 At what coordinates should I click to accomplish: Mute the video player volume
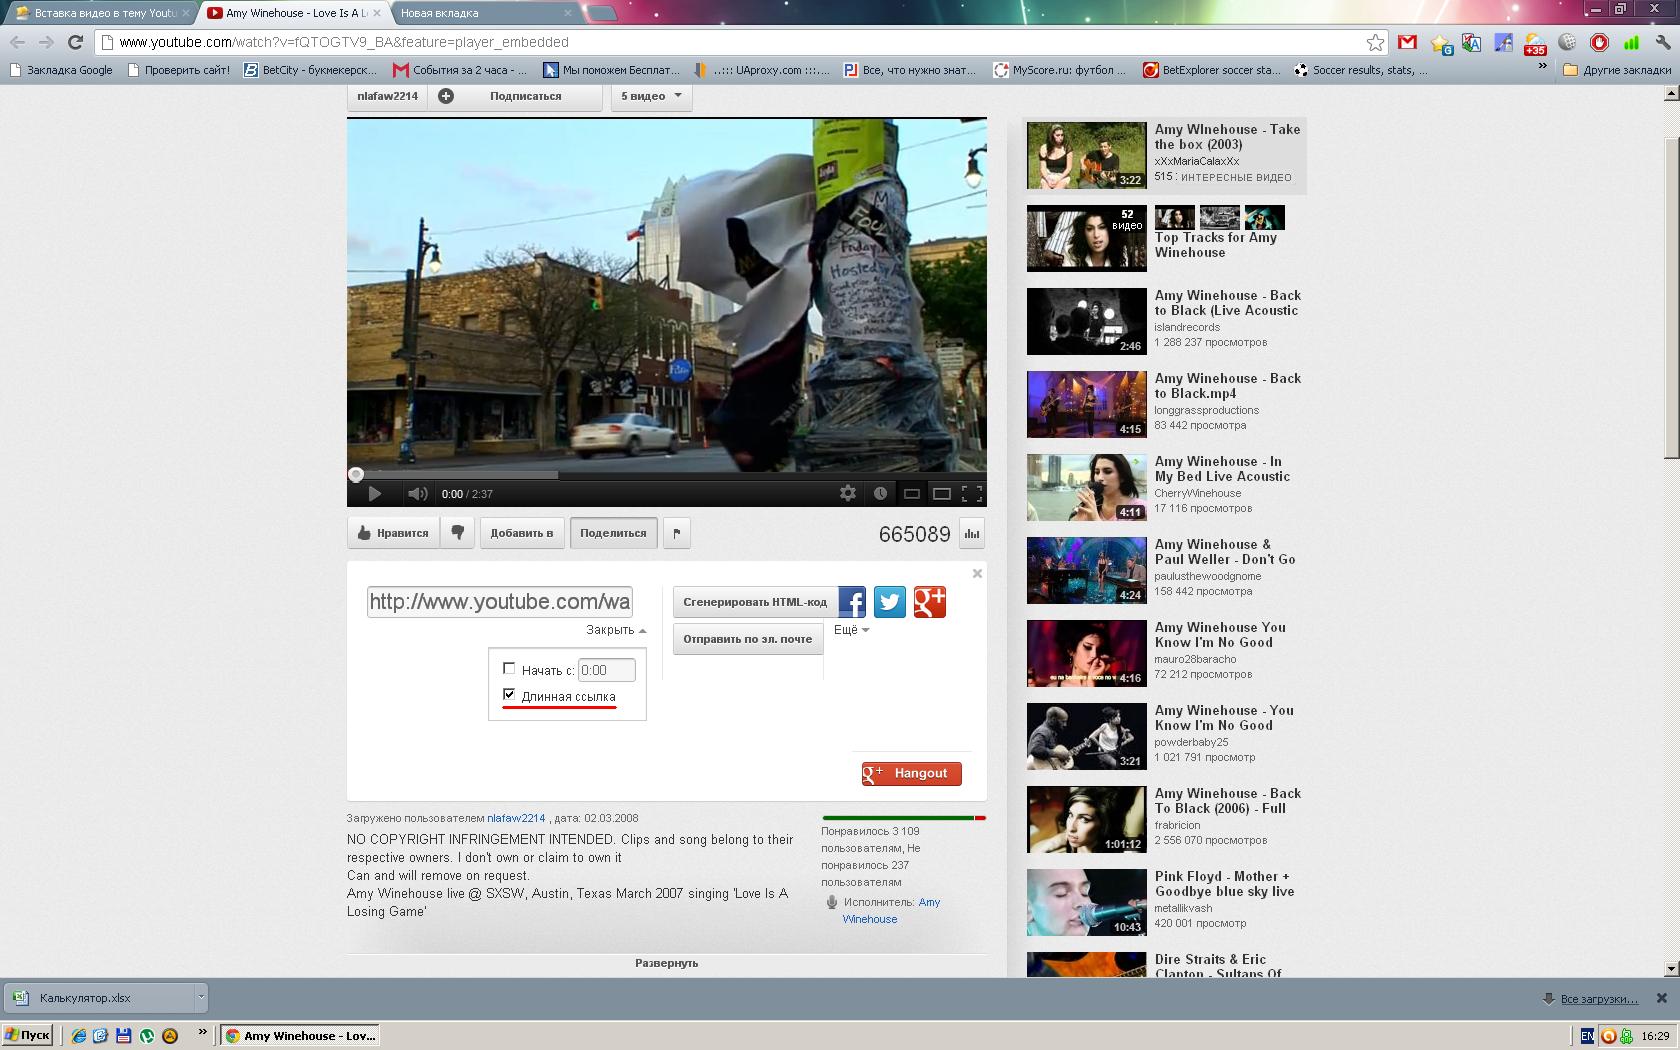click(x=417, y=493)
